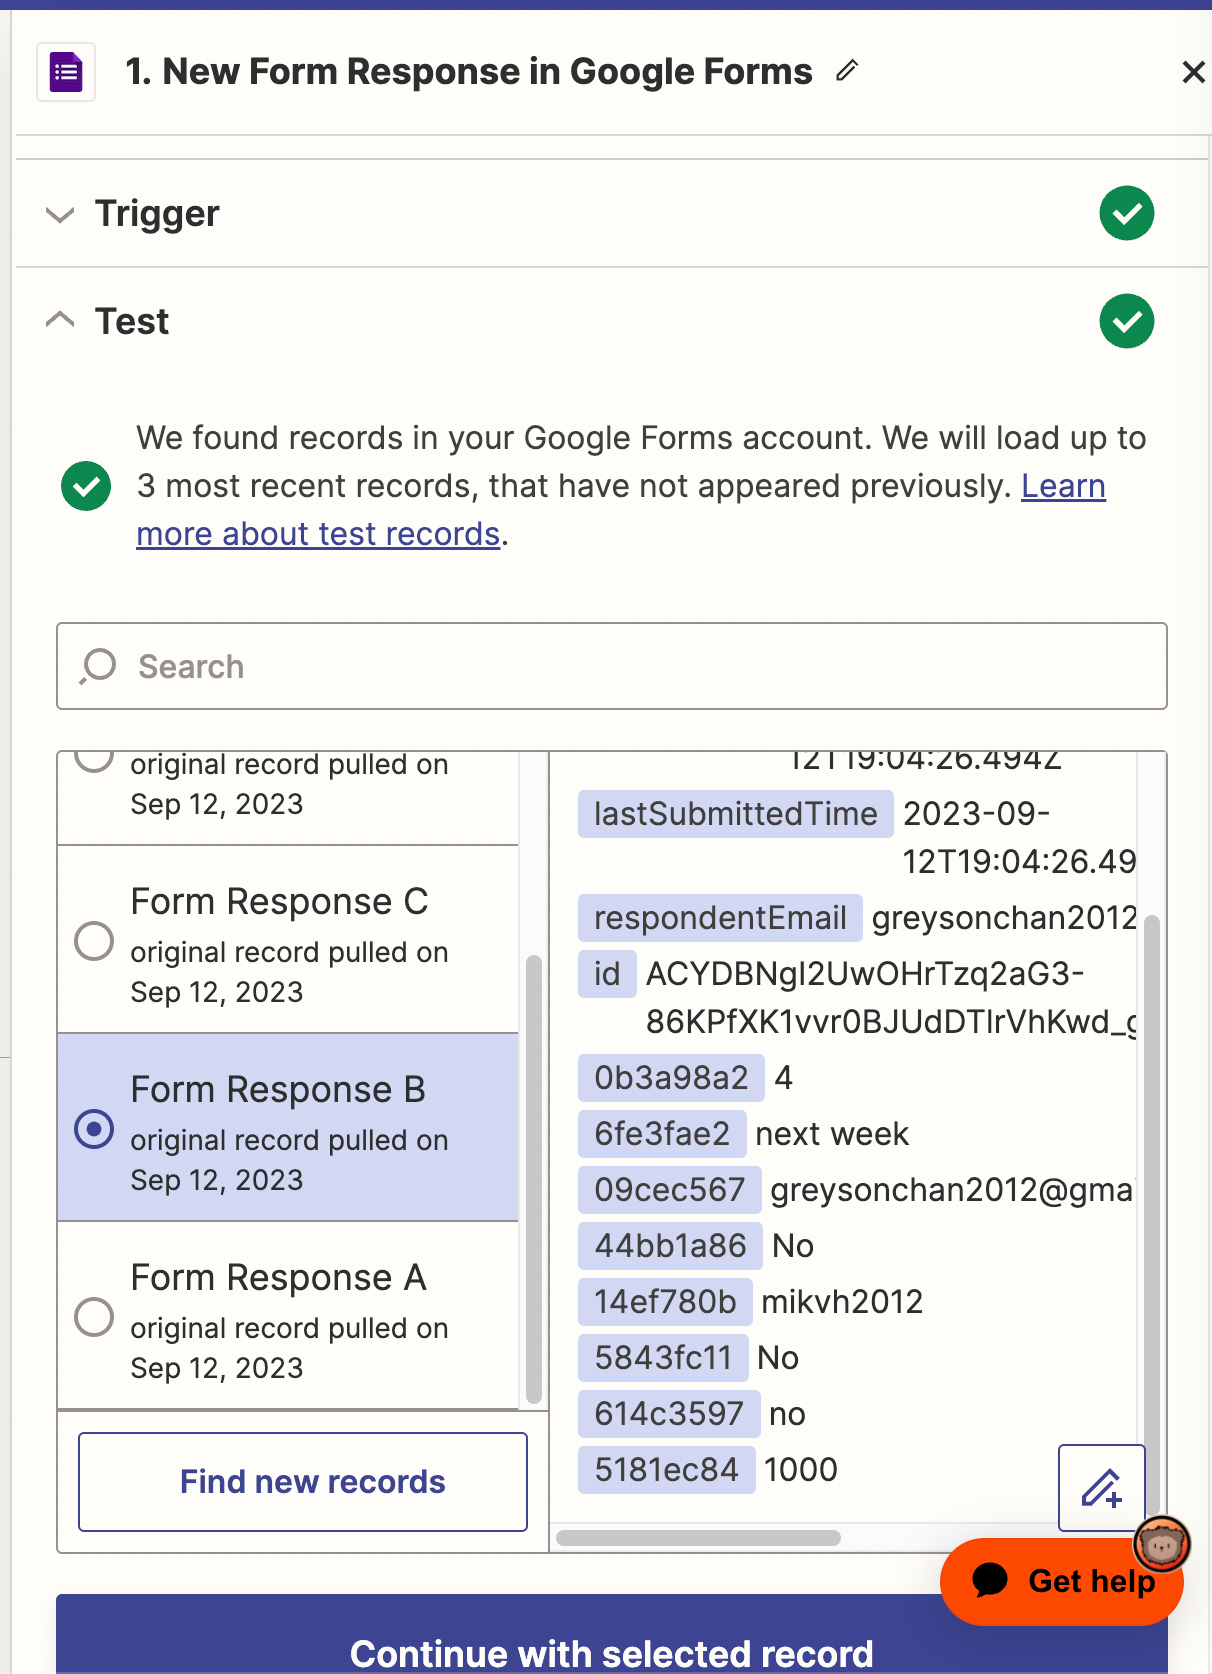
Task: Select Form Response B radio button
Action: (x=94, y=1128)
